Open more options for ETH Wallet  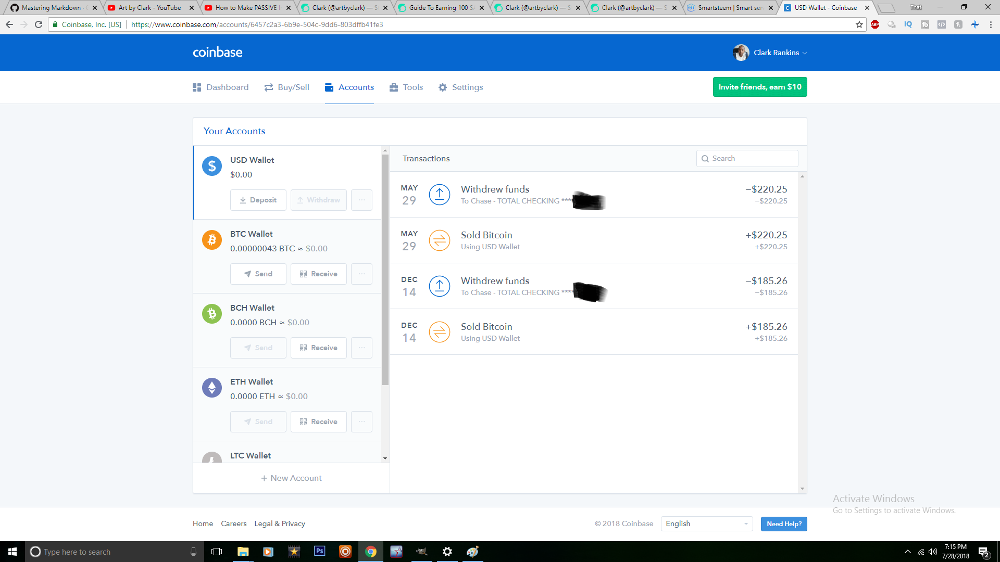(x=362, y=422)
